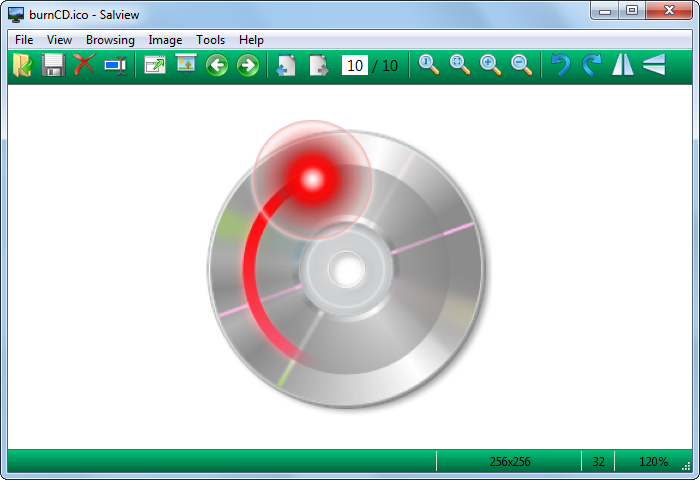This screenshot has width=700, height=480.
Task: Maximize the Salview window
Action: (x=632, y=10)
